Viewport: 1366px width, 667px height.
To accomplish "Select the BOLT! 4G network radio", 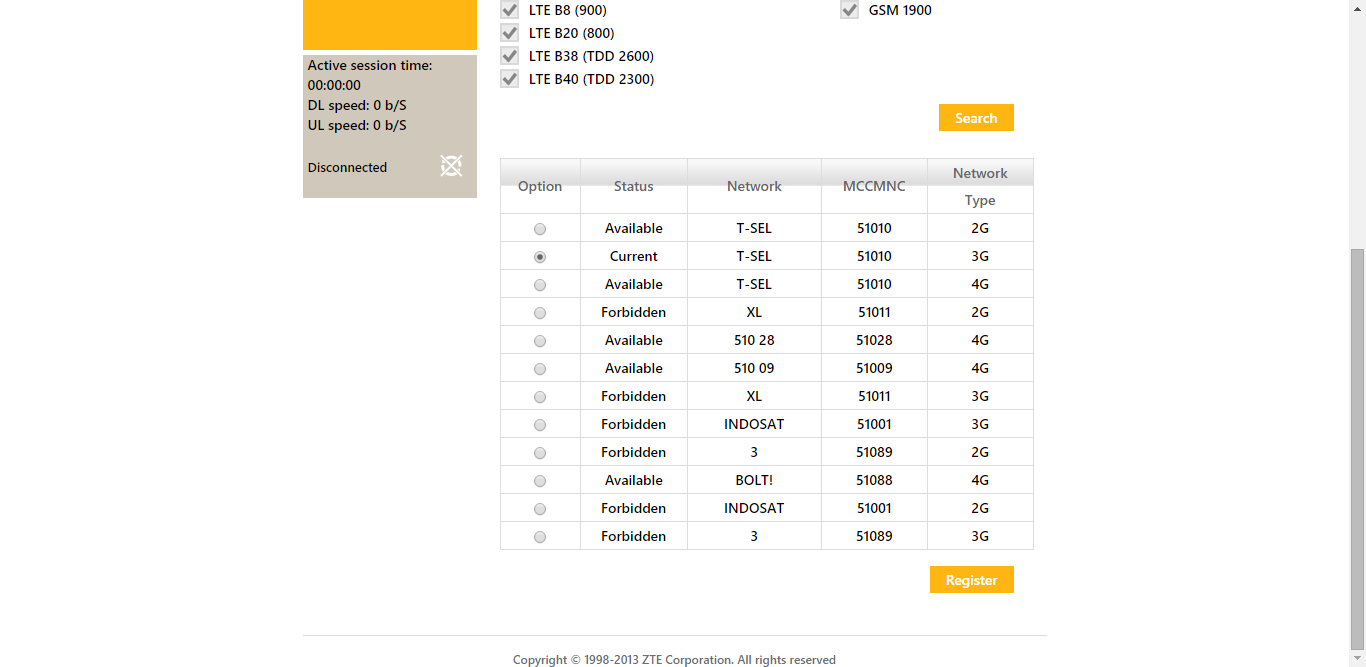I will tap(540, 481).
